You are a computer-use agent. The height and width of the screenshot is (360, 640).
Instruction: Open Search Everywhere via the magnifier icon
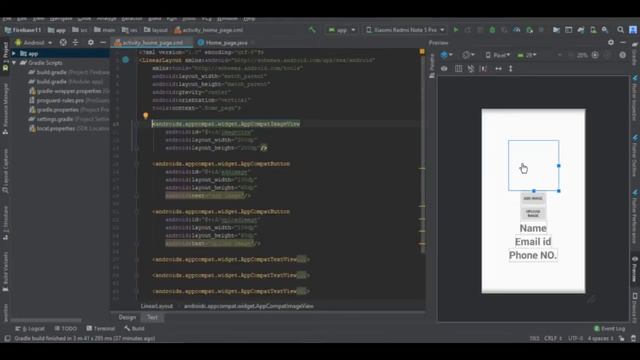[620, 30]
